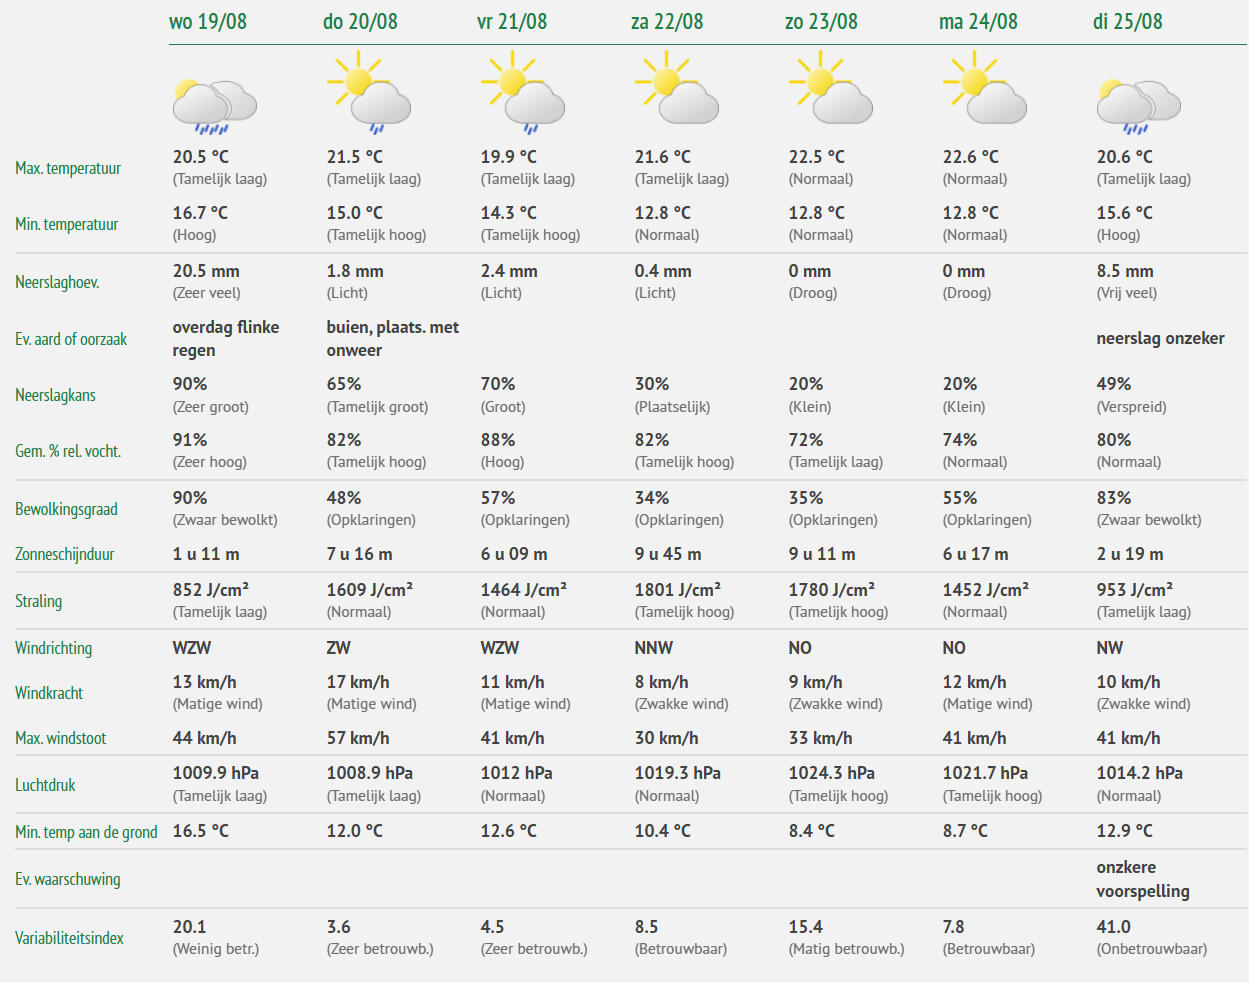This screenshot has height=982, width=1249.
Task: Click the Max. windstoot row label
Action: 61,738
